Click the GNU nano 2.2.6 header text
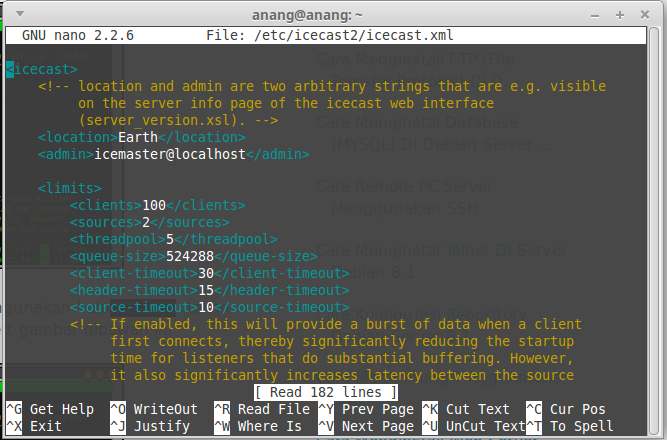Image resolution: width=667 pixels, height=440 pixels. pyautogui.click(x=78, y=35)
